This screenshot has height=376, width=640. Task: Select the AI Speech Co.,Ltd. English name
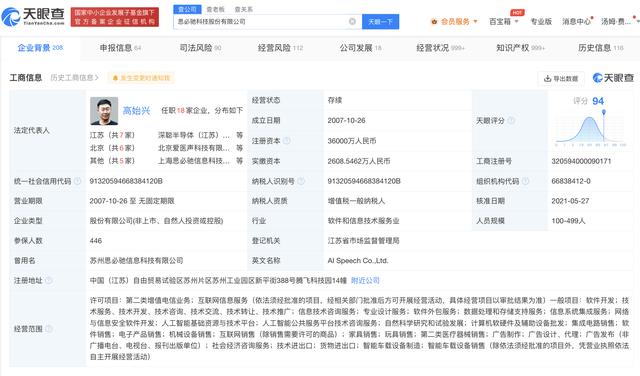358,260
